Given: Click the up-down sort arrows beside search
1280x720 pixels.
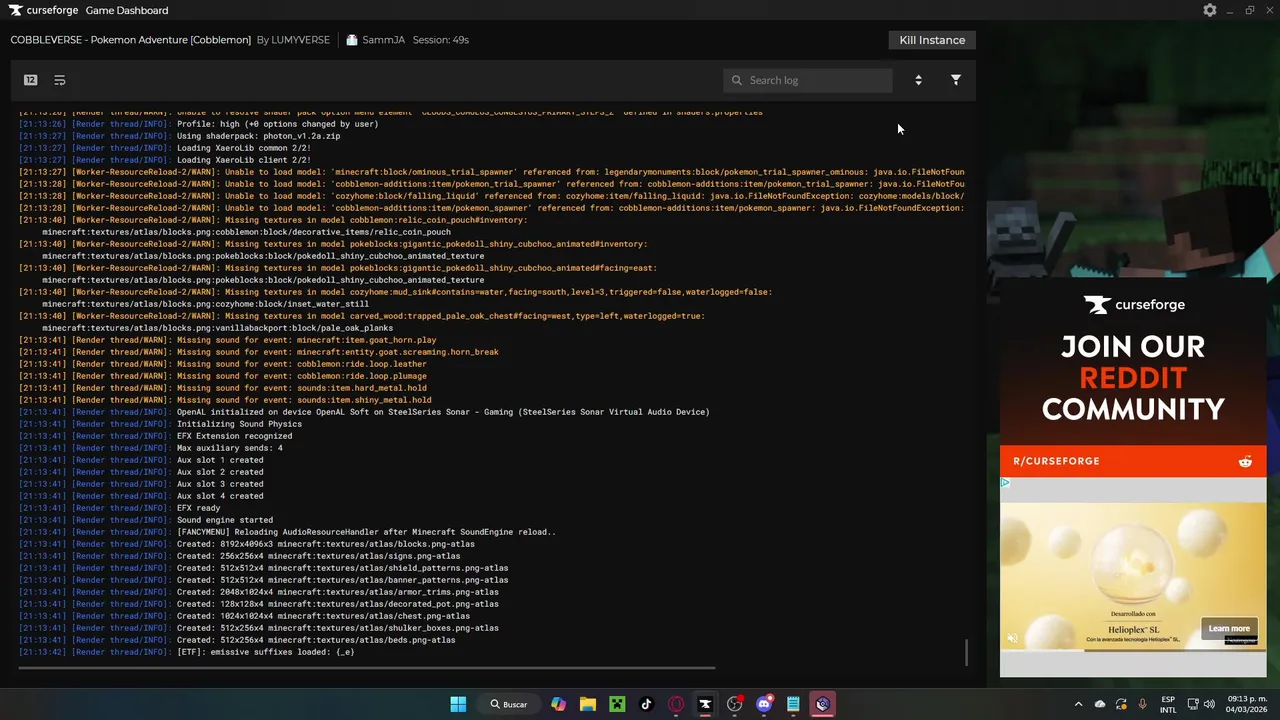Looking at the screenshot, I should tap(918, 80).
